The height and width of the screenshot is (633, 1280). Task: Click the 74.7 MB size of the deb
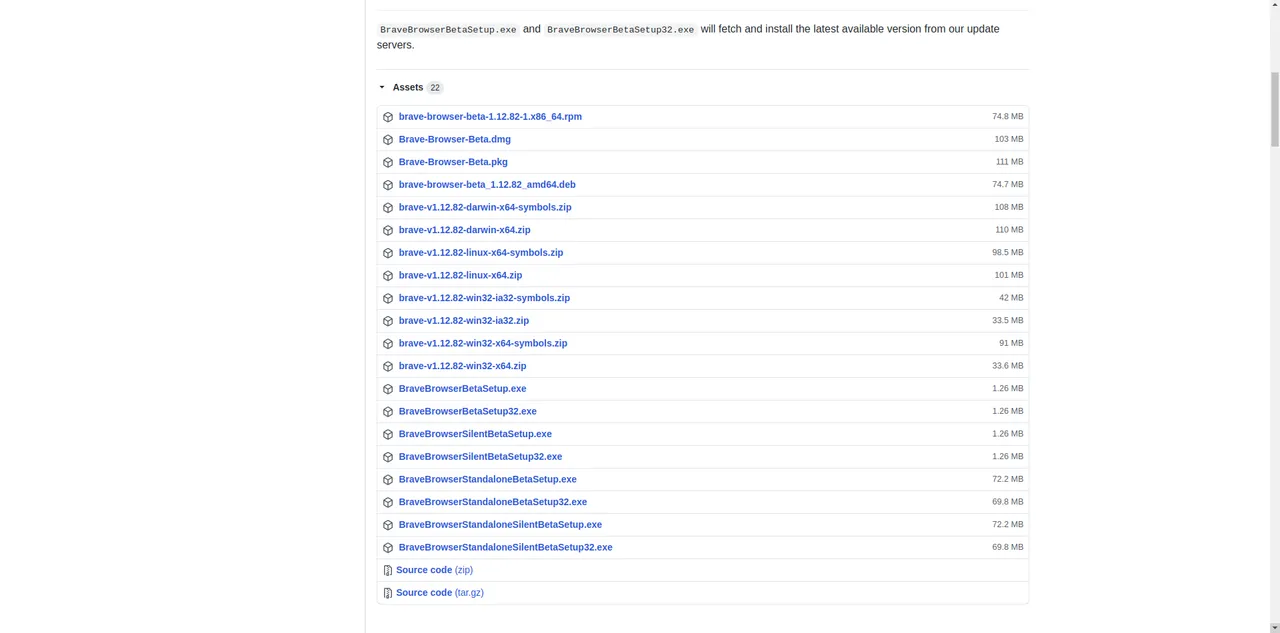tap(1008, 185)
